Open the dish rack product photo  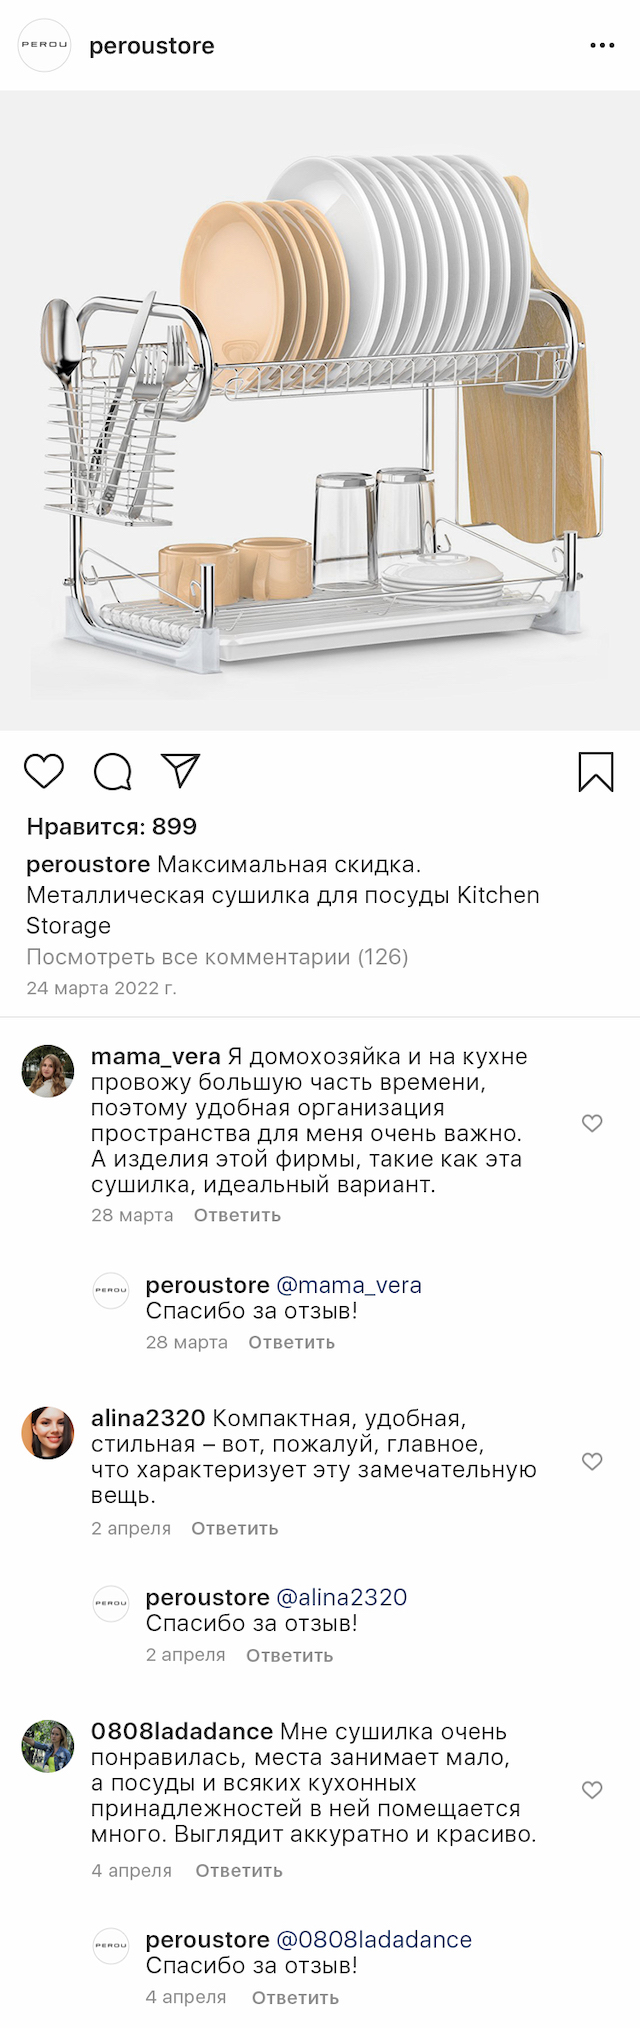[x=320, y=410]
